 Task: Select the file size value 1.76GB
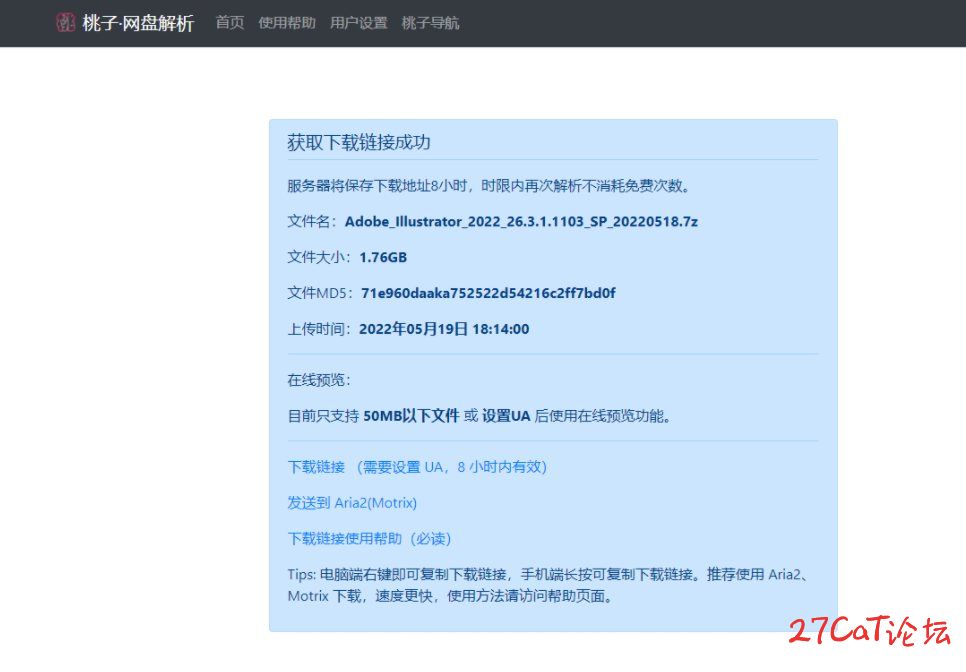(x=383, y=257)
